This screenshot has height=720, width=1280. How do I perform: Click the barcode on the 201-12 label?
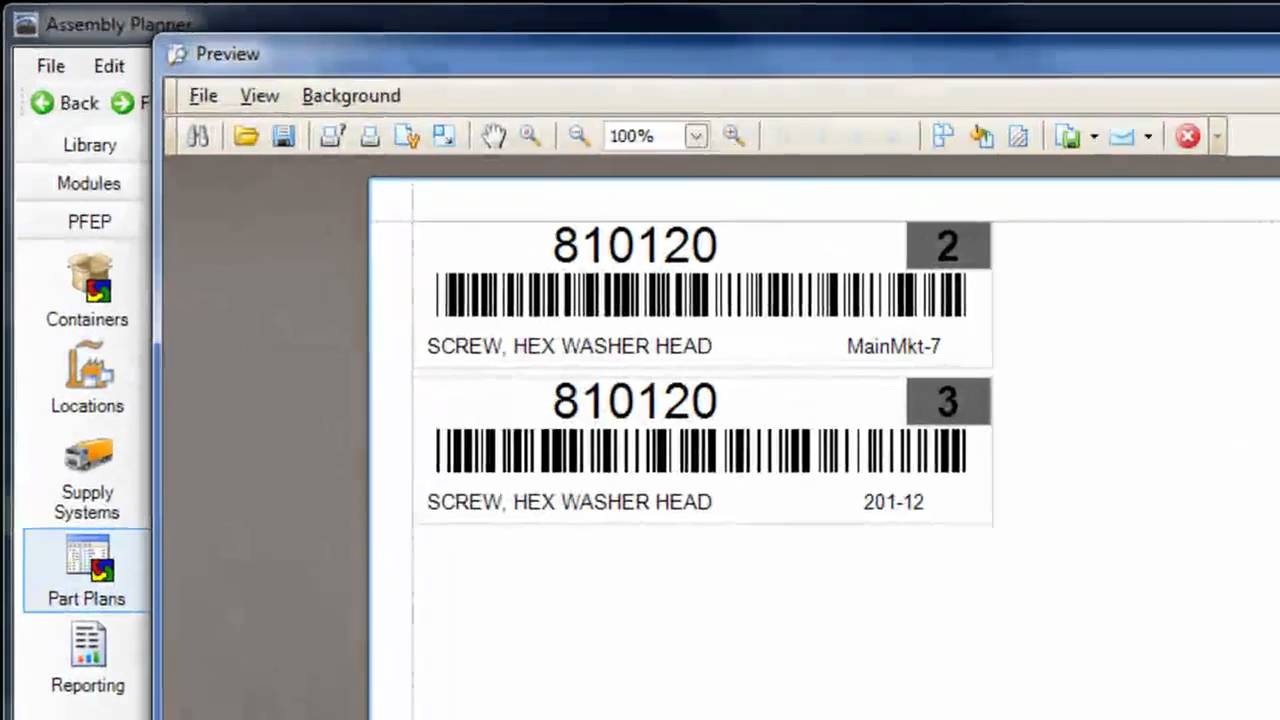click(x=701, y=451)
